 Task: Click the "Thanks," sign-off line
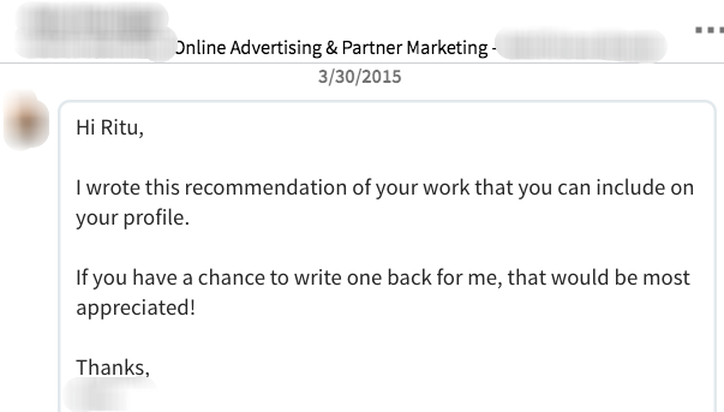[x=112, y=367]
